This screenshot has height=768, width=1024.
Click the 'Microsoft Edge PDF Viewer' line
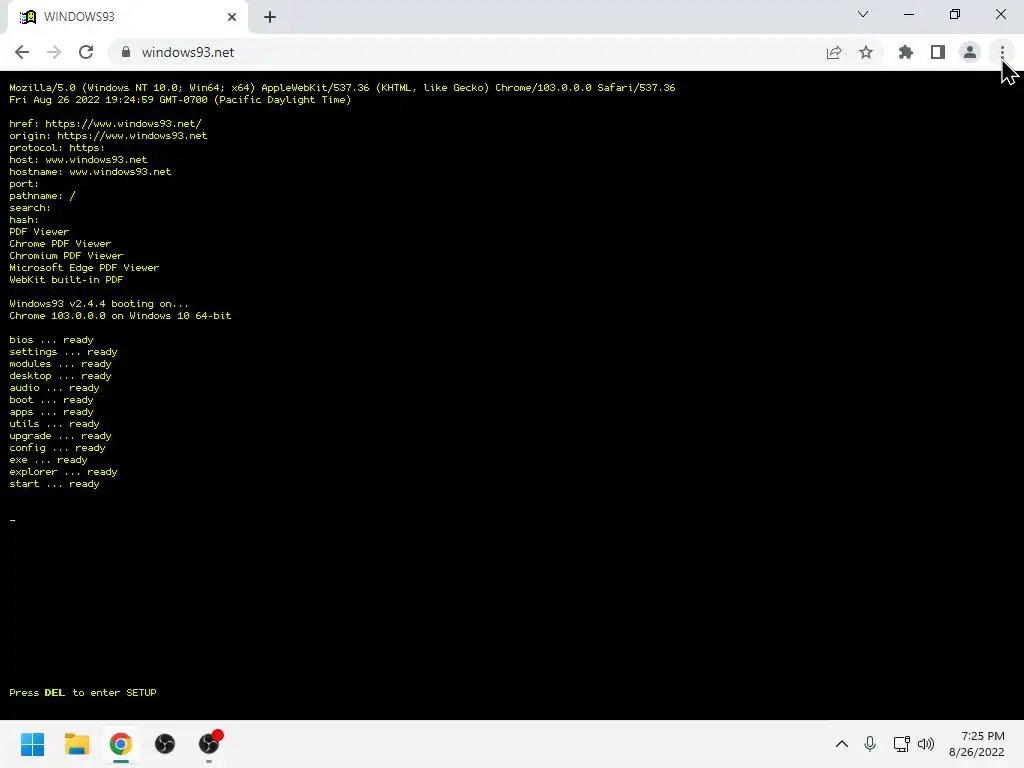[84, 268]
